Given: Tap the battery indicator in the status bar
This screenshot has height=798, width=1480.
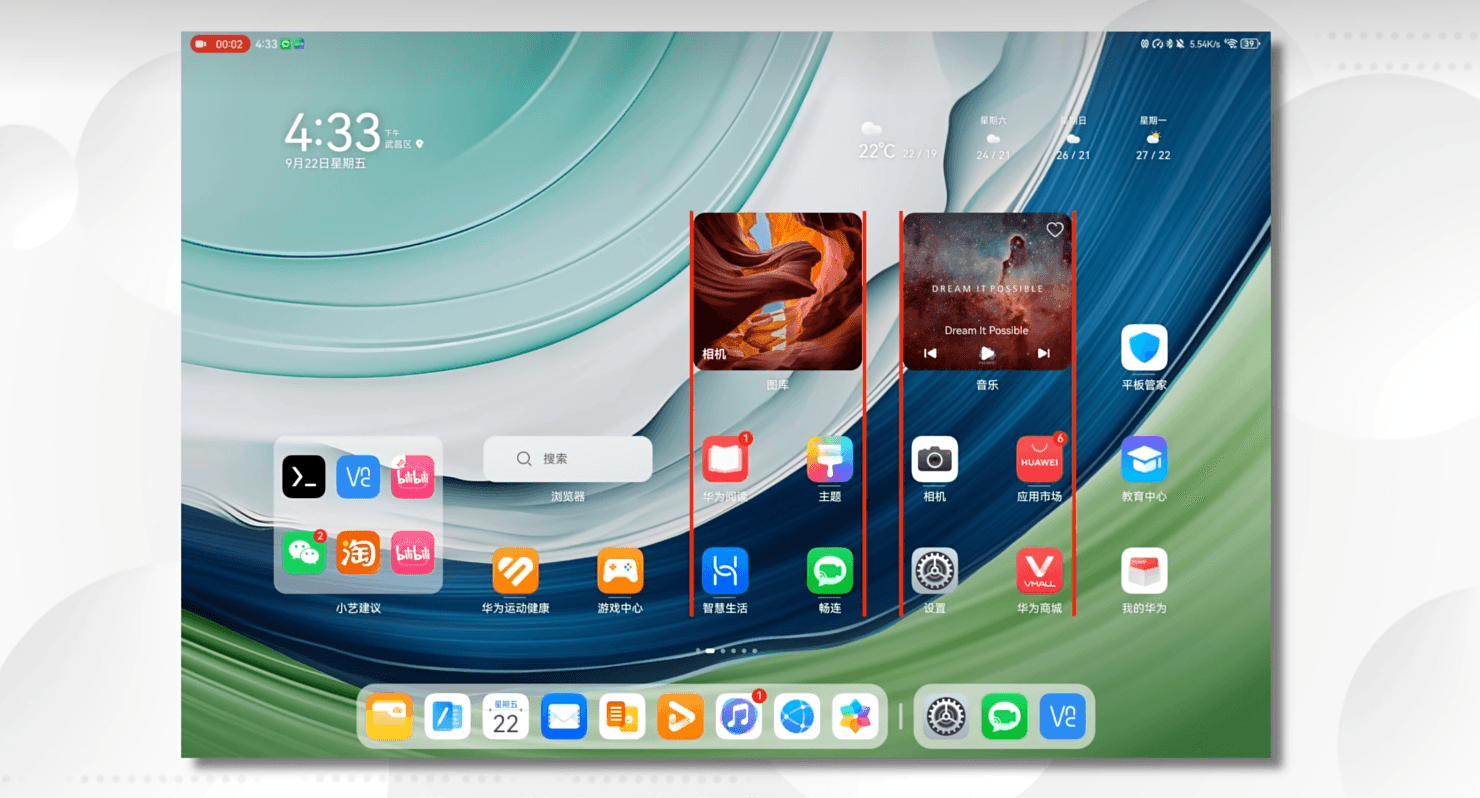Looking at the screenshot, I should tap(1250, 44).
